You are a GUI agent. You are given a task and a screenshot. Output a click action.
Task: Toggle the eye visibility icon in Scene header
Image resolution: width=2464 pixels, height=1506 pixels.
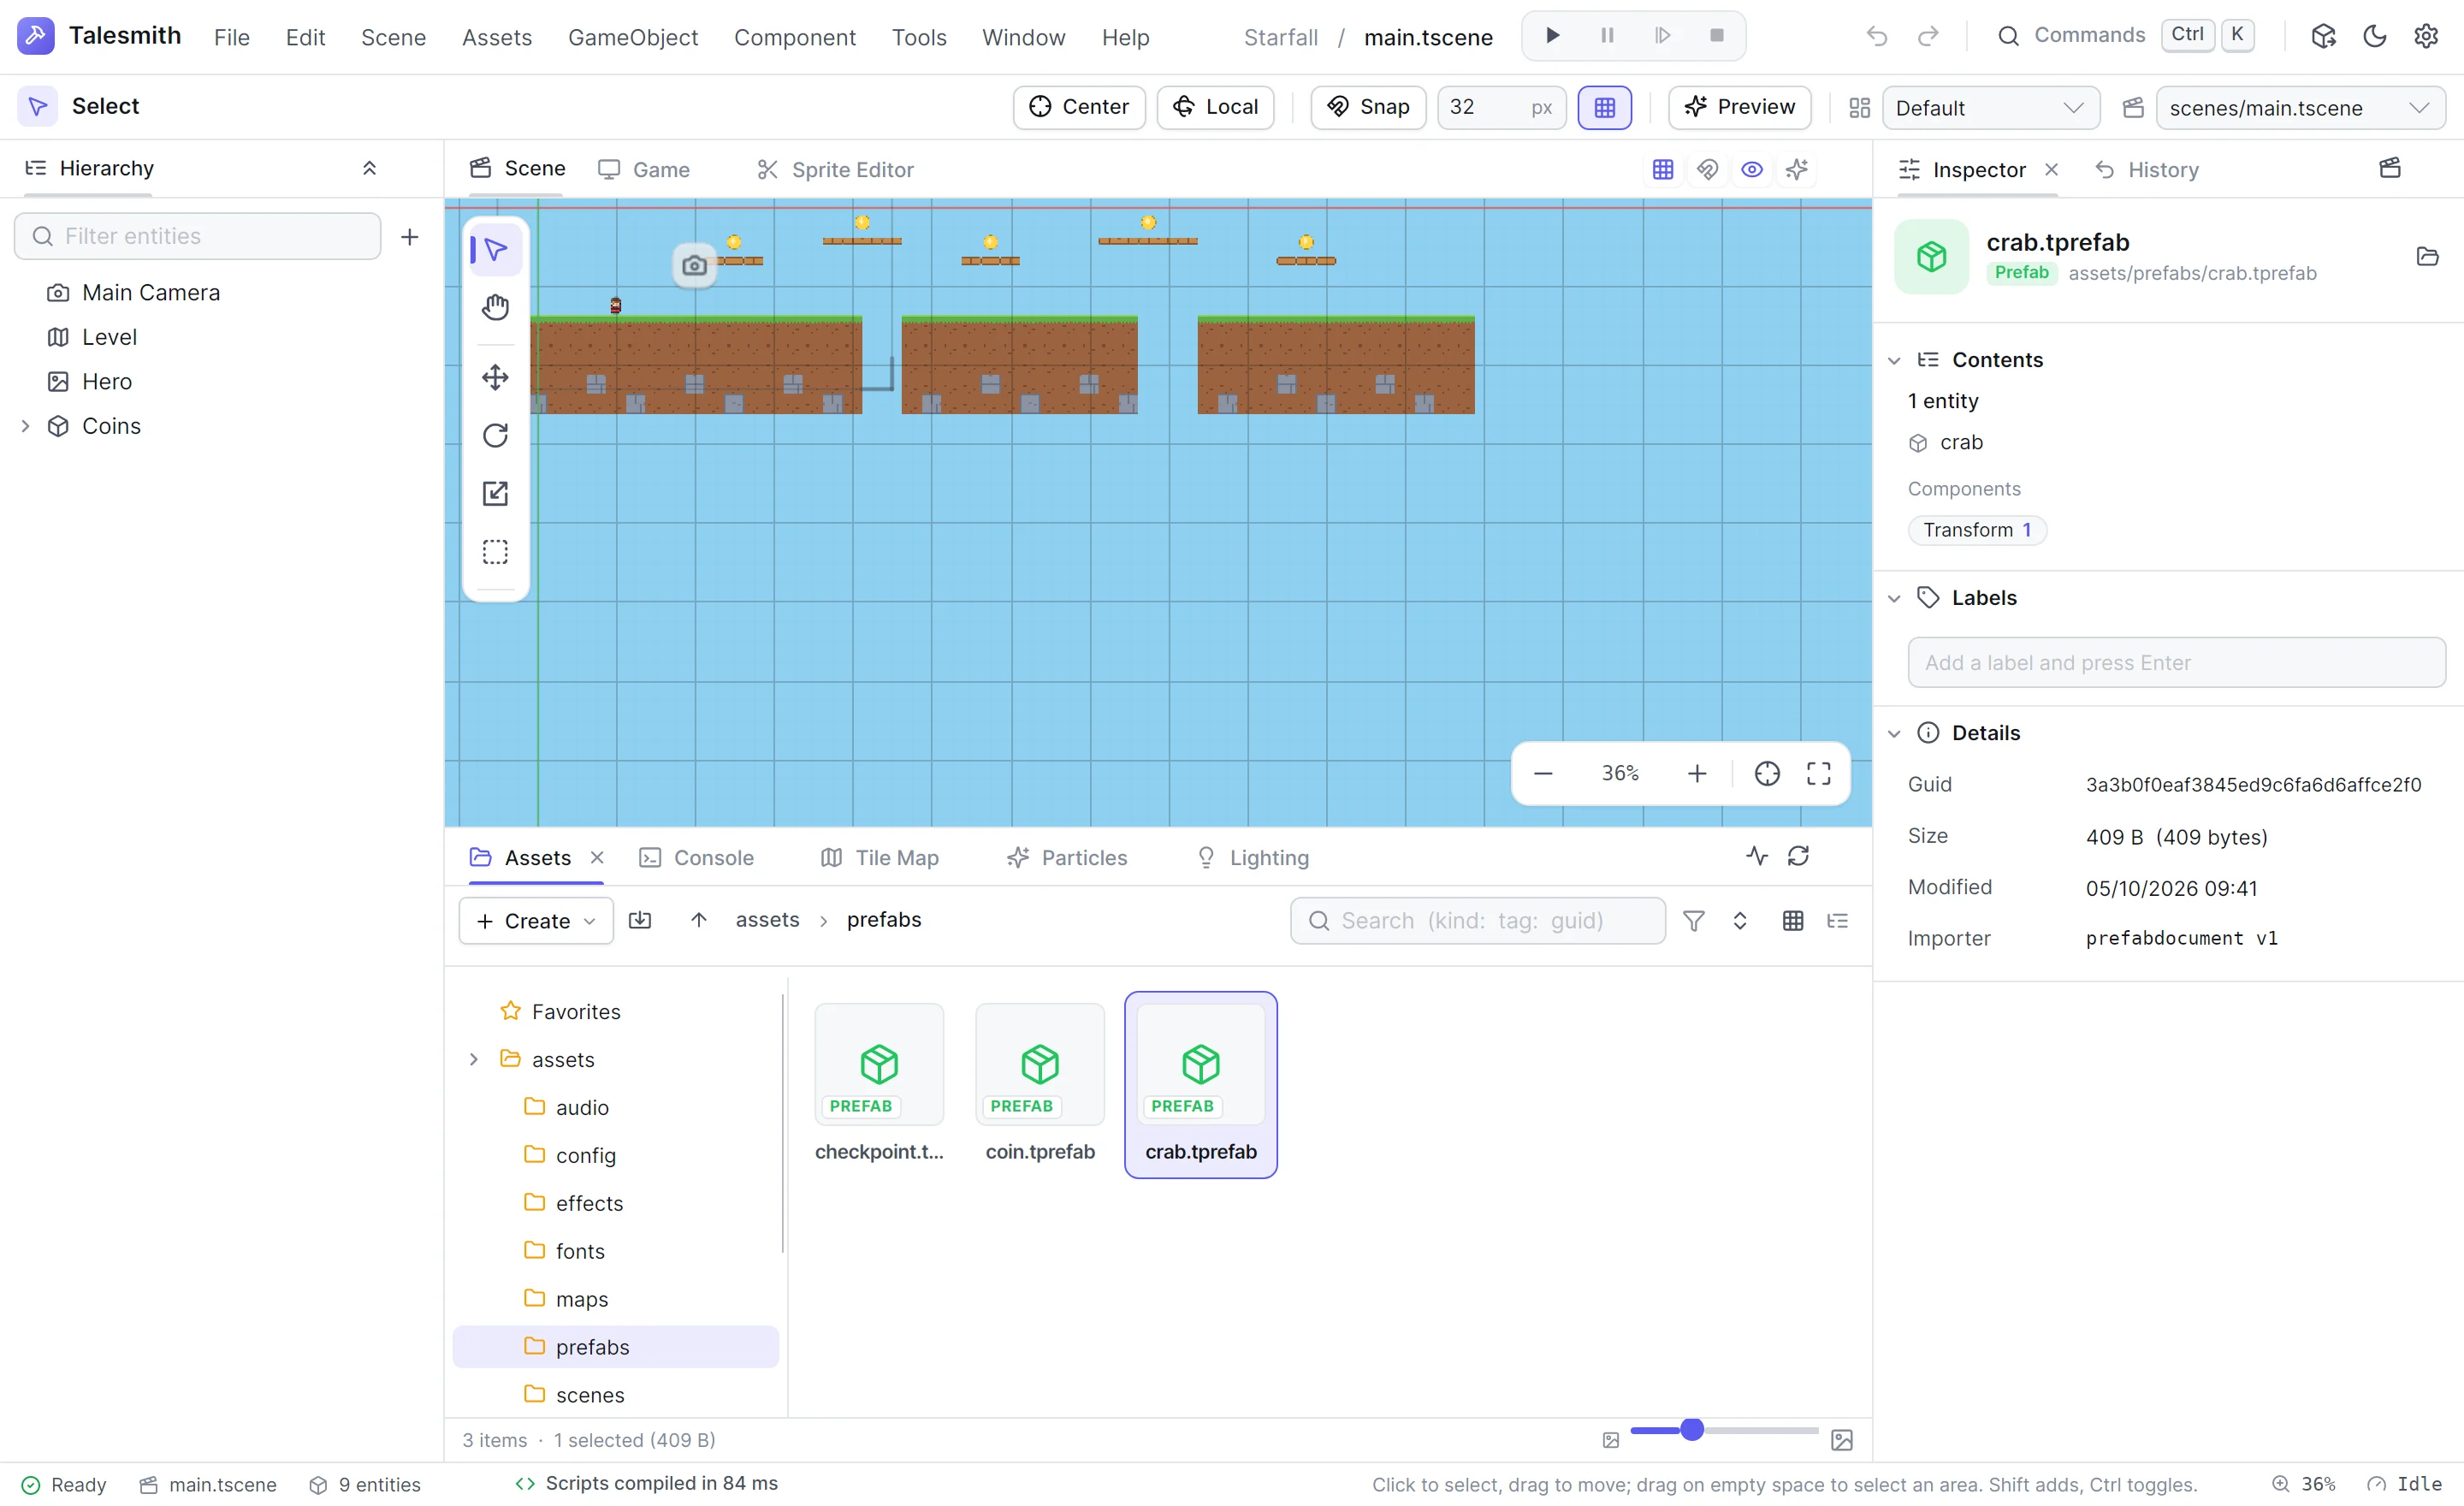tap(1752, 169)
